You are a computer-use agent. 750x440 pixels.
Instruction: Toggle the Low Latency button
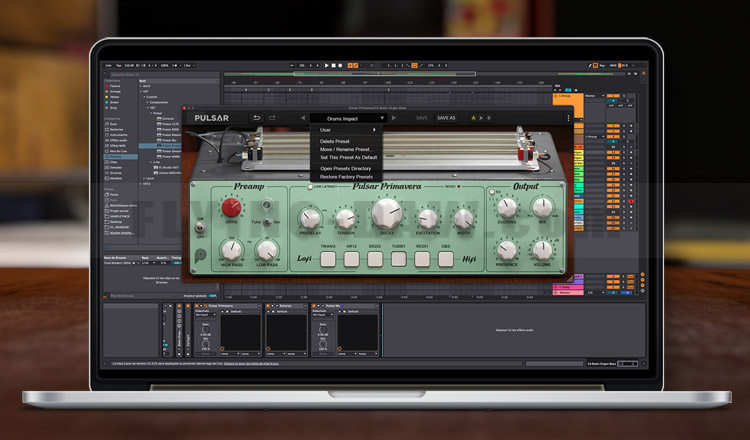(x=310, y=187)
